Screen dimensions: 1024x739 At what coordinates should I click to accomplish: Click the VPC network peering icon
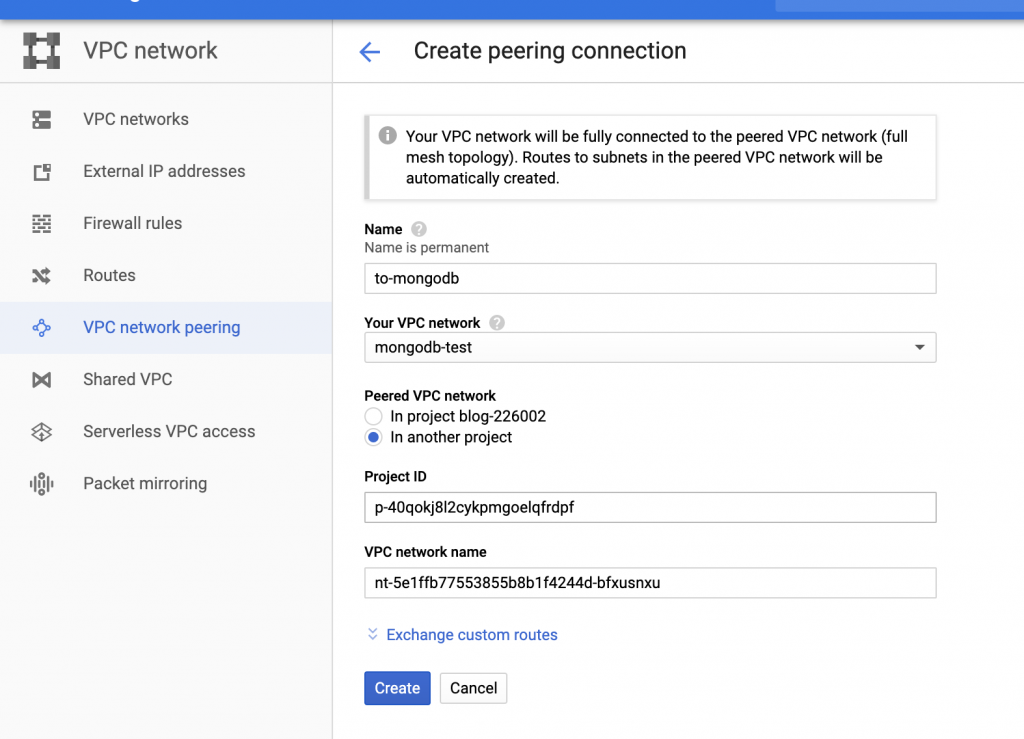pyautogui.click(x=42, y=328)
